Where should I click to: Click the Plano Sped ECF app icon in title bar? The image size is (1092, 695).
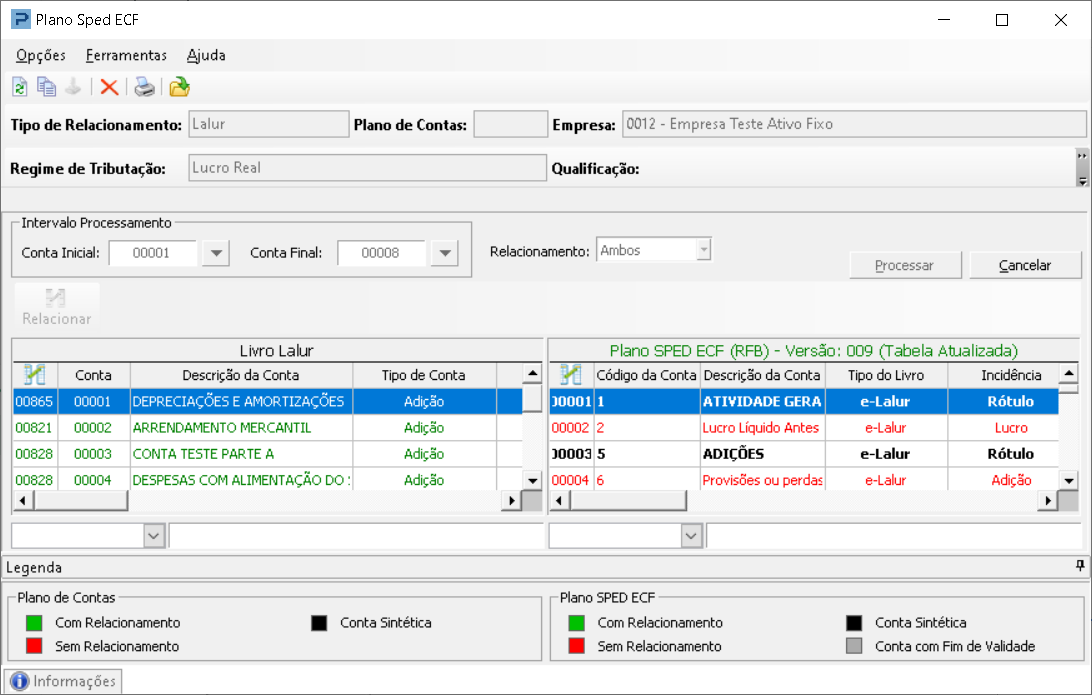coord(21,19)
